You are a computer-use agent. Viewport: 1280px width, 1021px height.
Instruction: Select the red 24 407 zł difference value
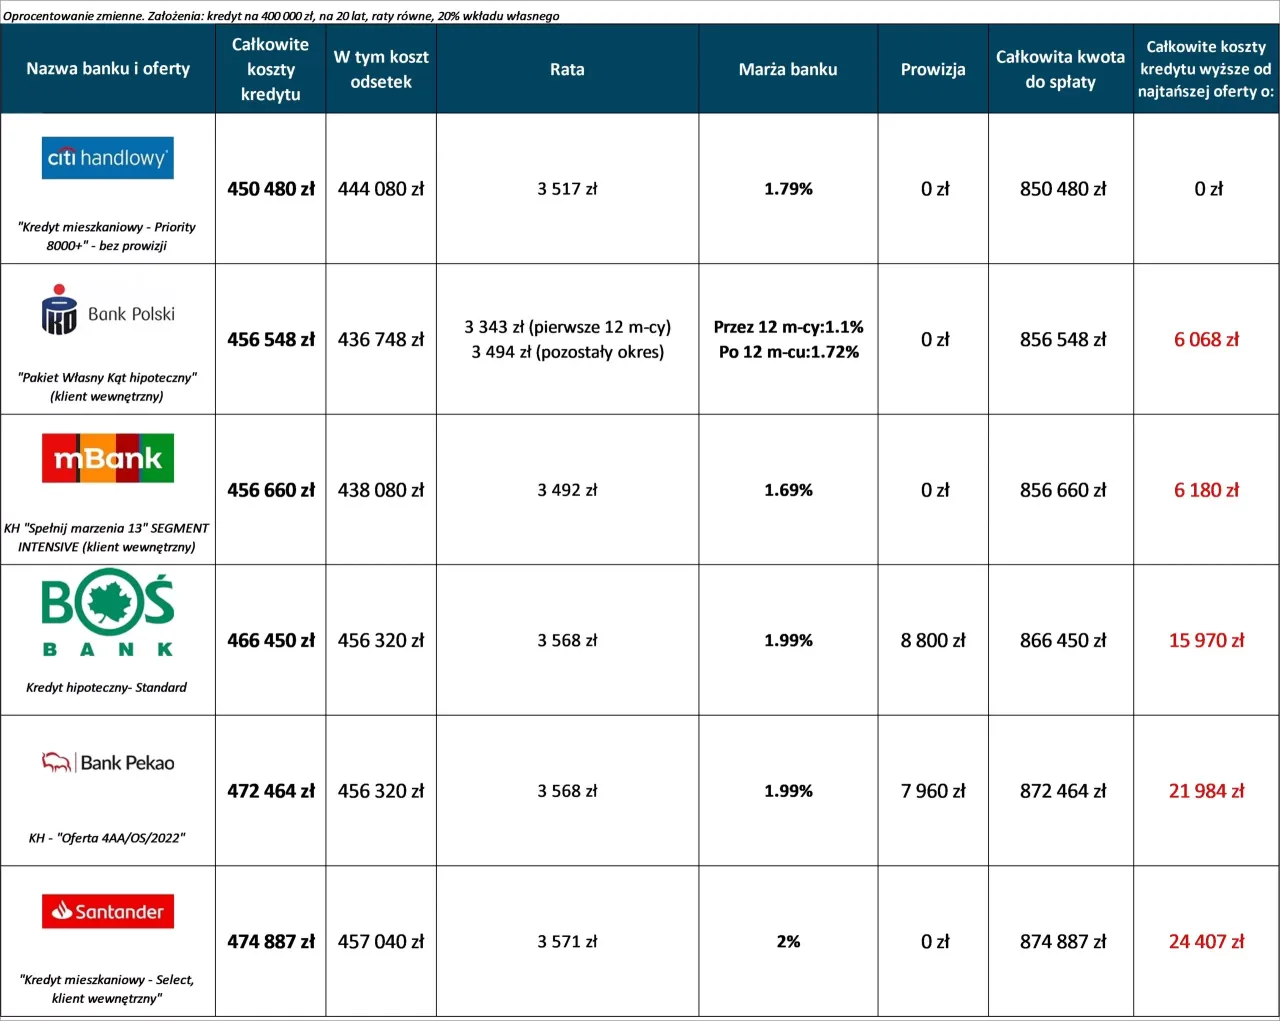tap(1206, 941)
